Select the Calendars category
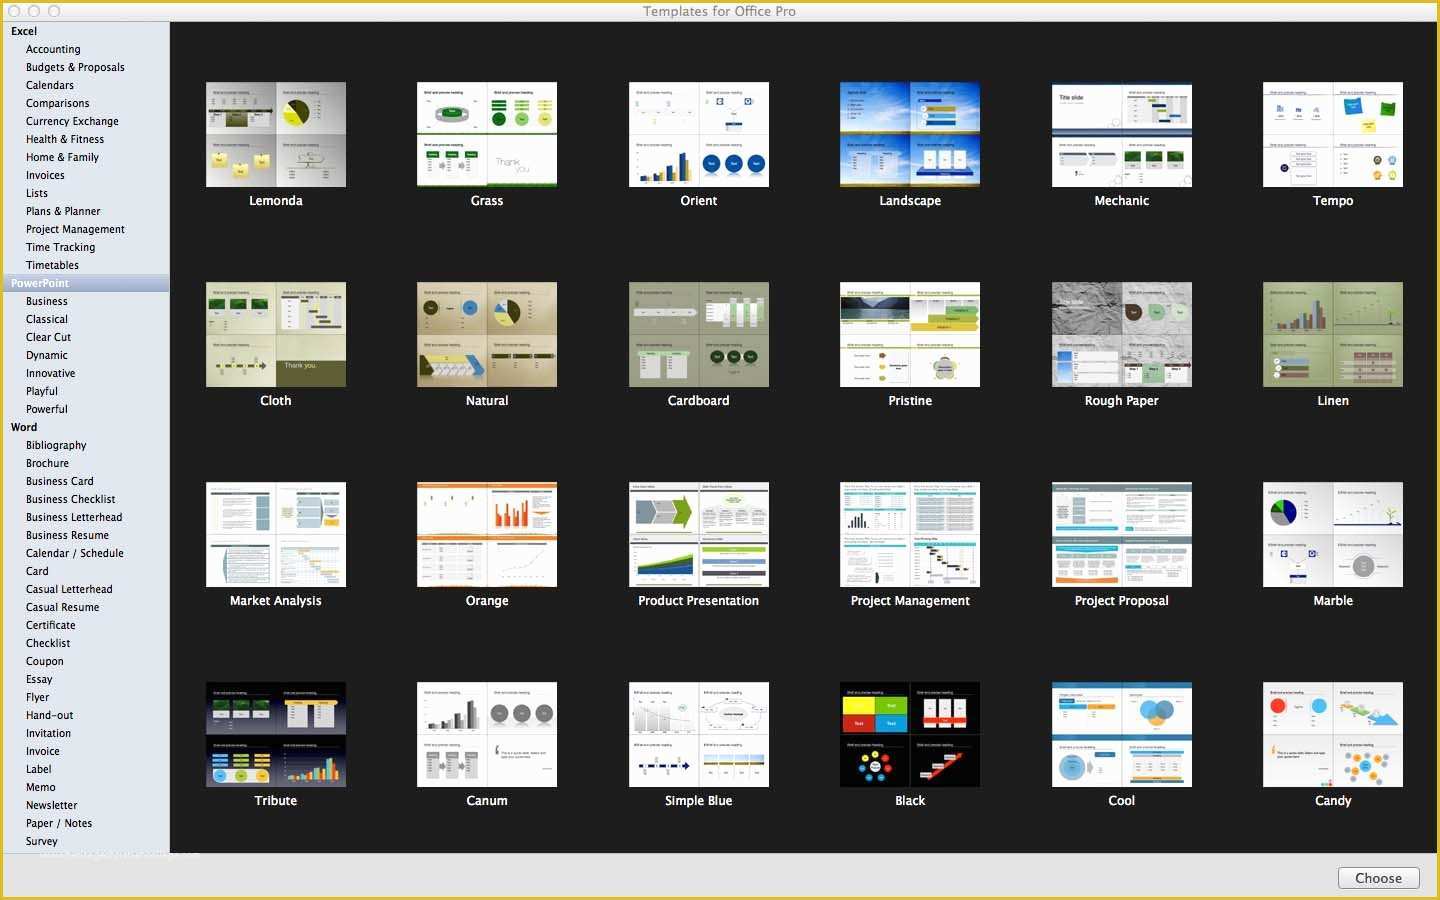1440x900 pixels. 50,85
